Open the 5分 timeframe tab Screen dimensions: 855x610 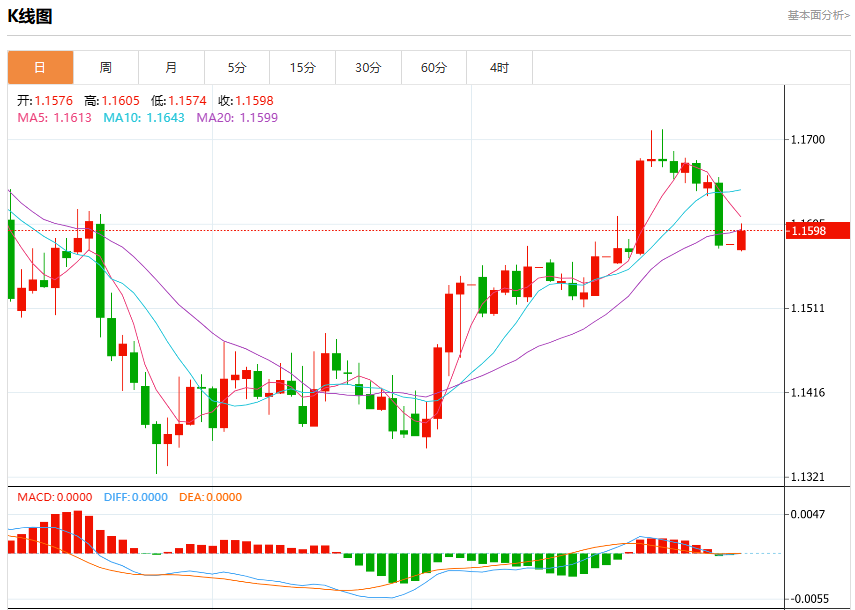[x=237, y=68]
